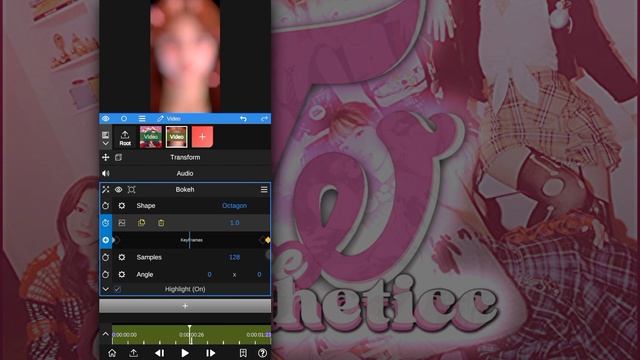
Task: Copy the property value
Action: [x=142, y=223]
